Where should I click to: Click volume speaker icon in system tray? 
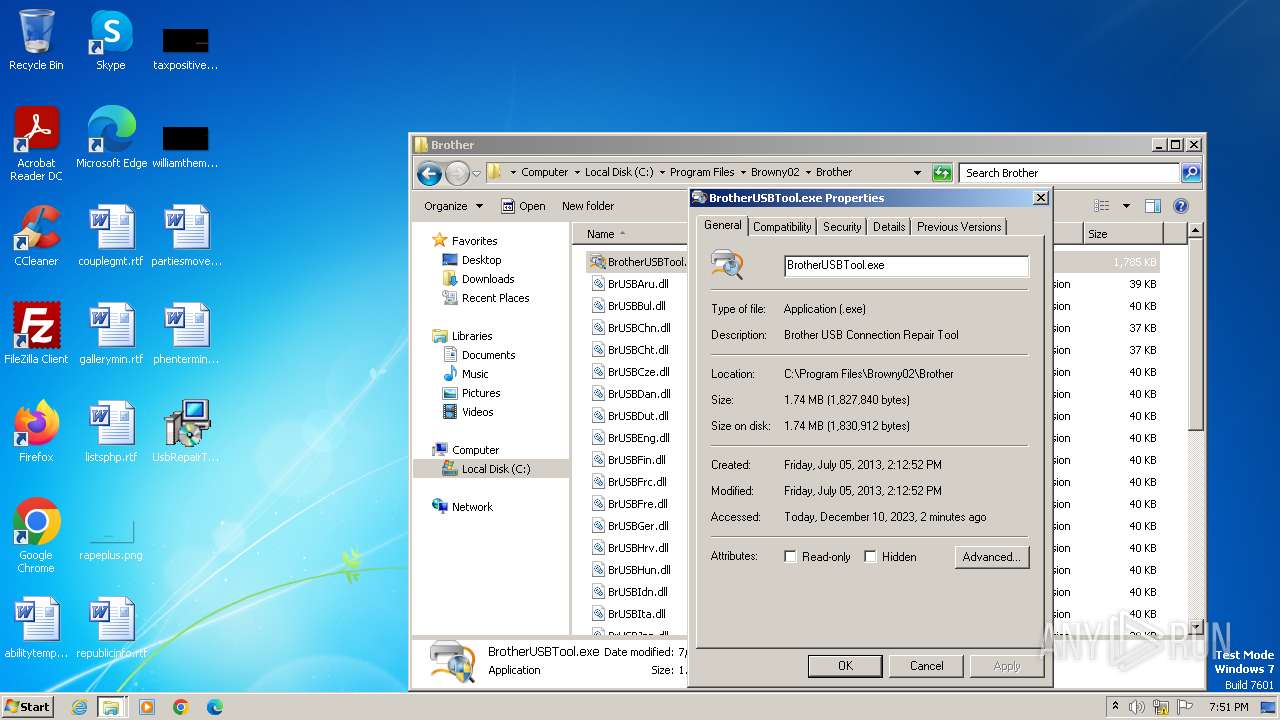click(1138, 707)
